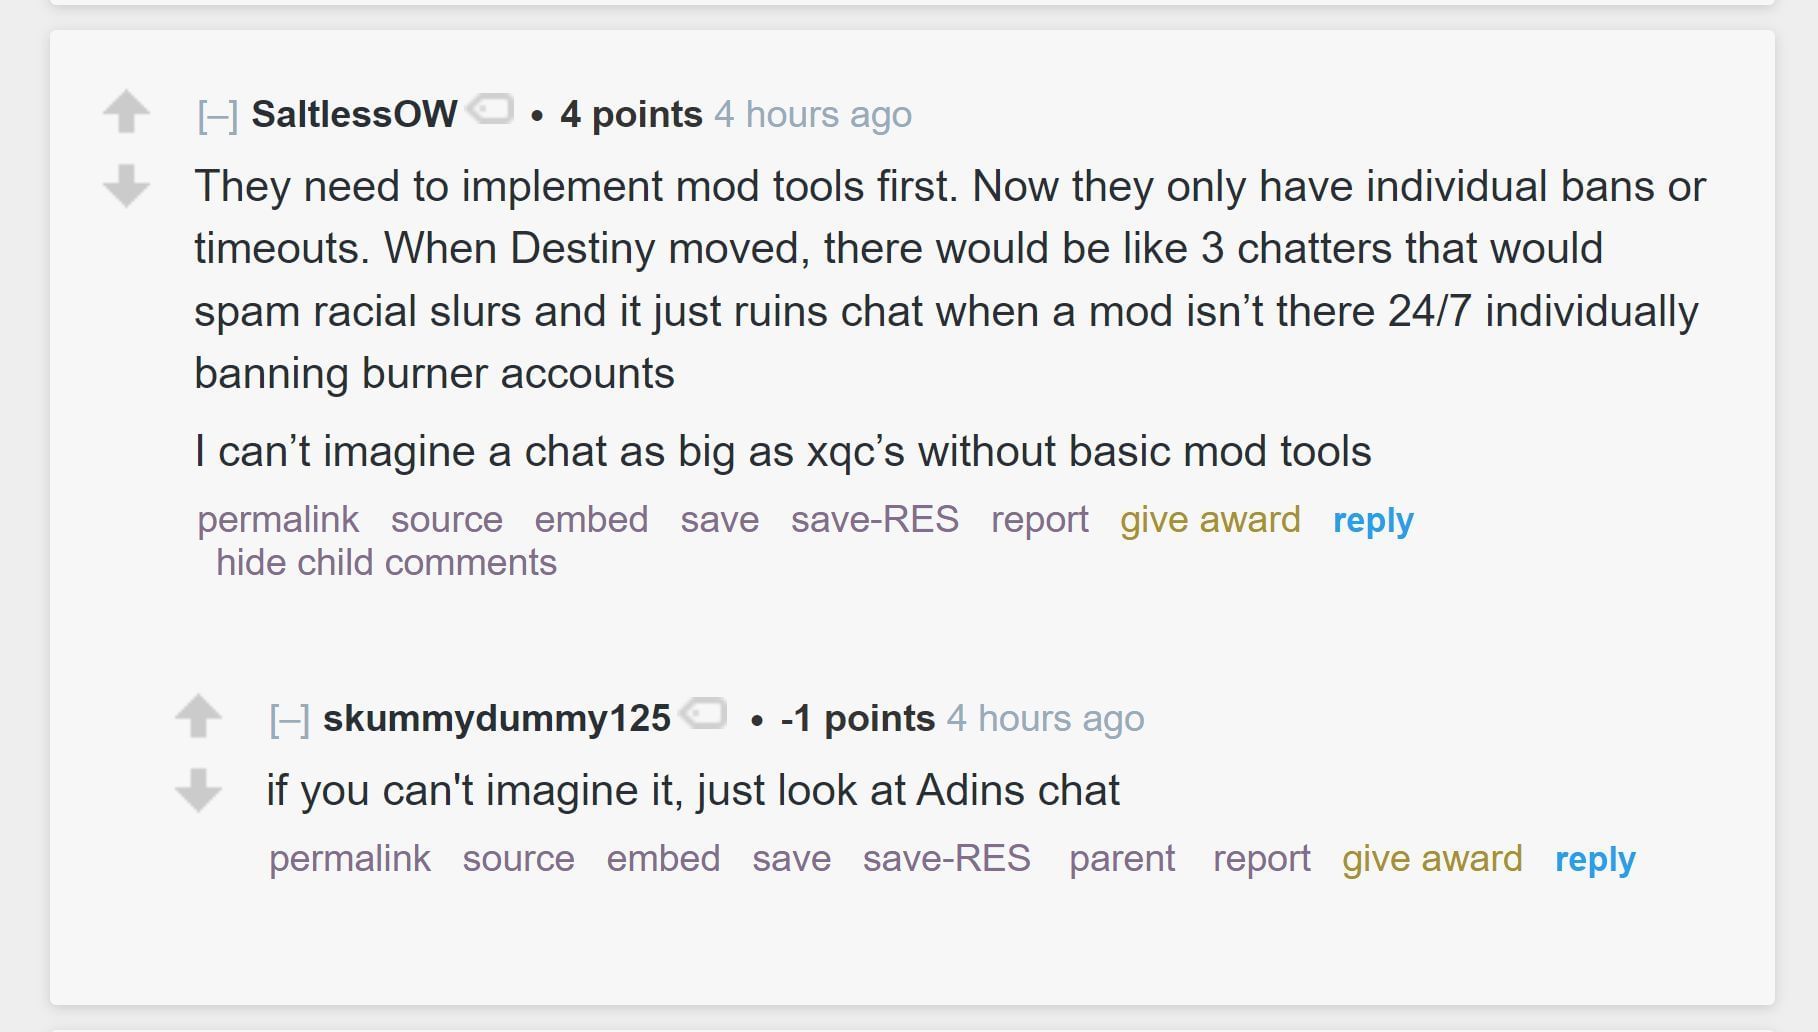Collapse skummydummy125's comment

pos(289,720)
